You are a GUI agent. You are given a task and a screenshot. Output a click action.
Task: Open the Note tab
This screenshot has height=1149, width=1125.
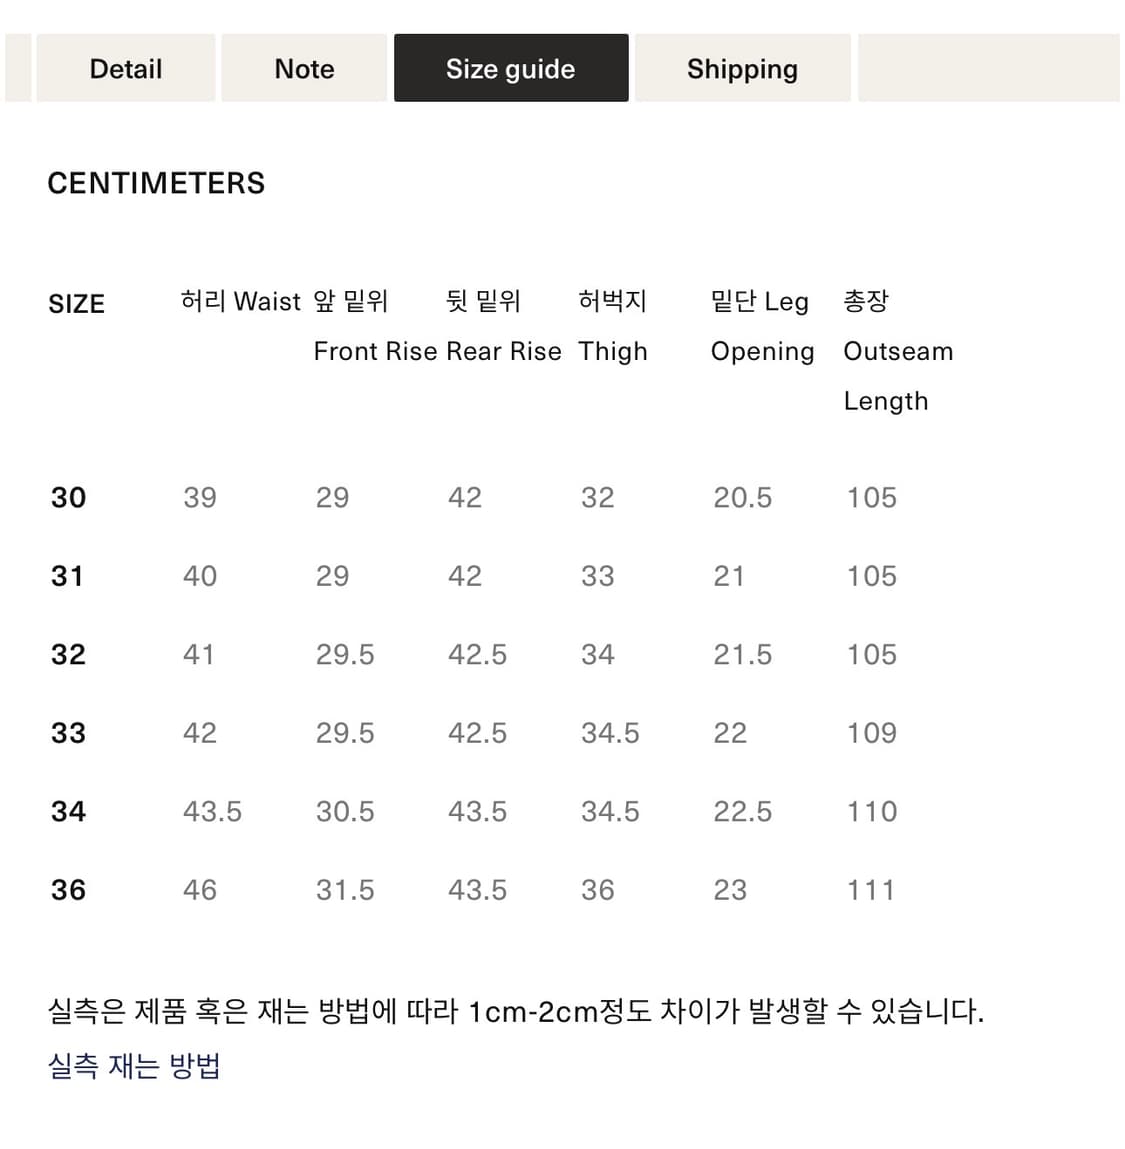click(x=303, y=68)
